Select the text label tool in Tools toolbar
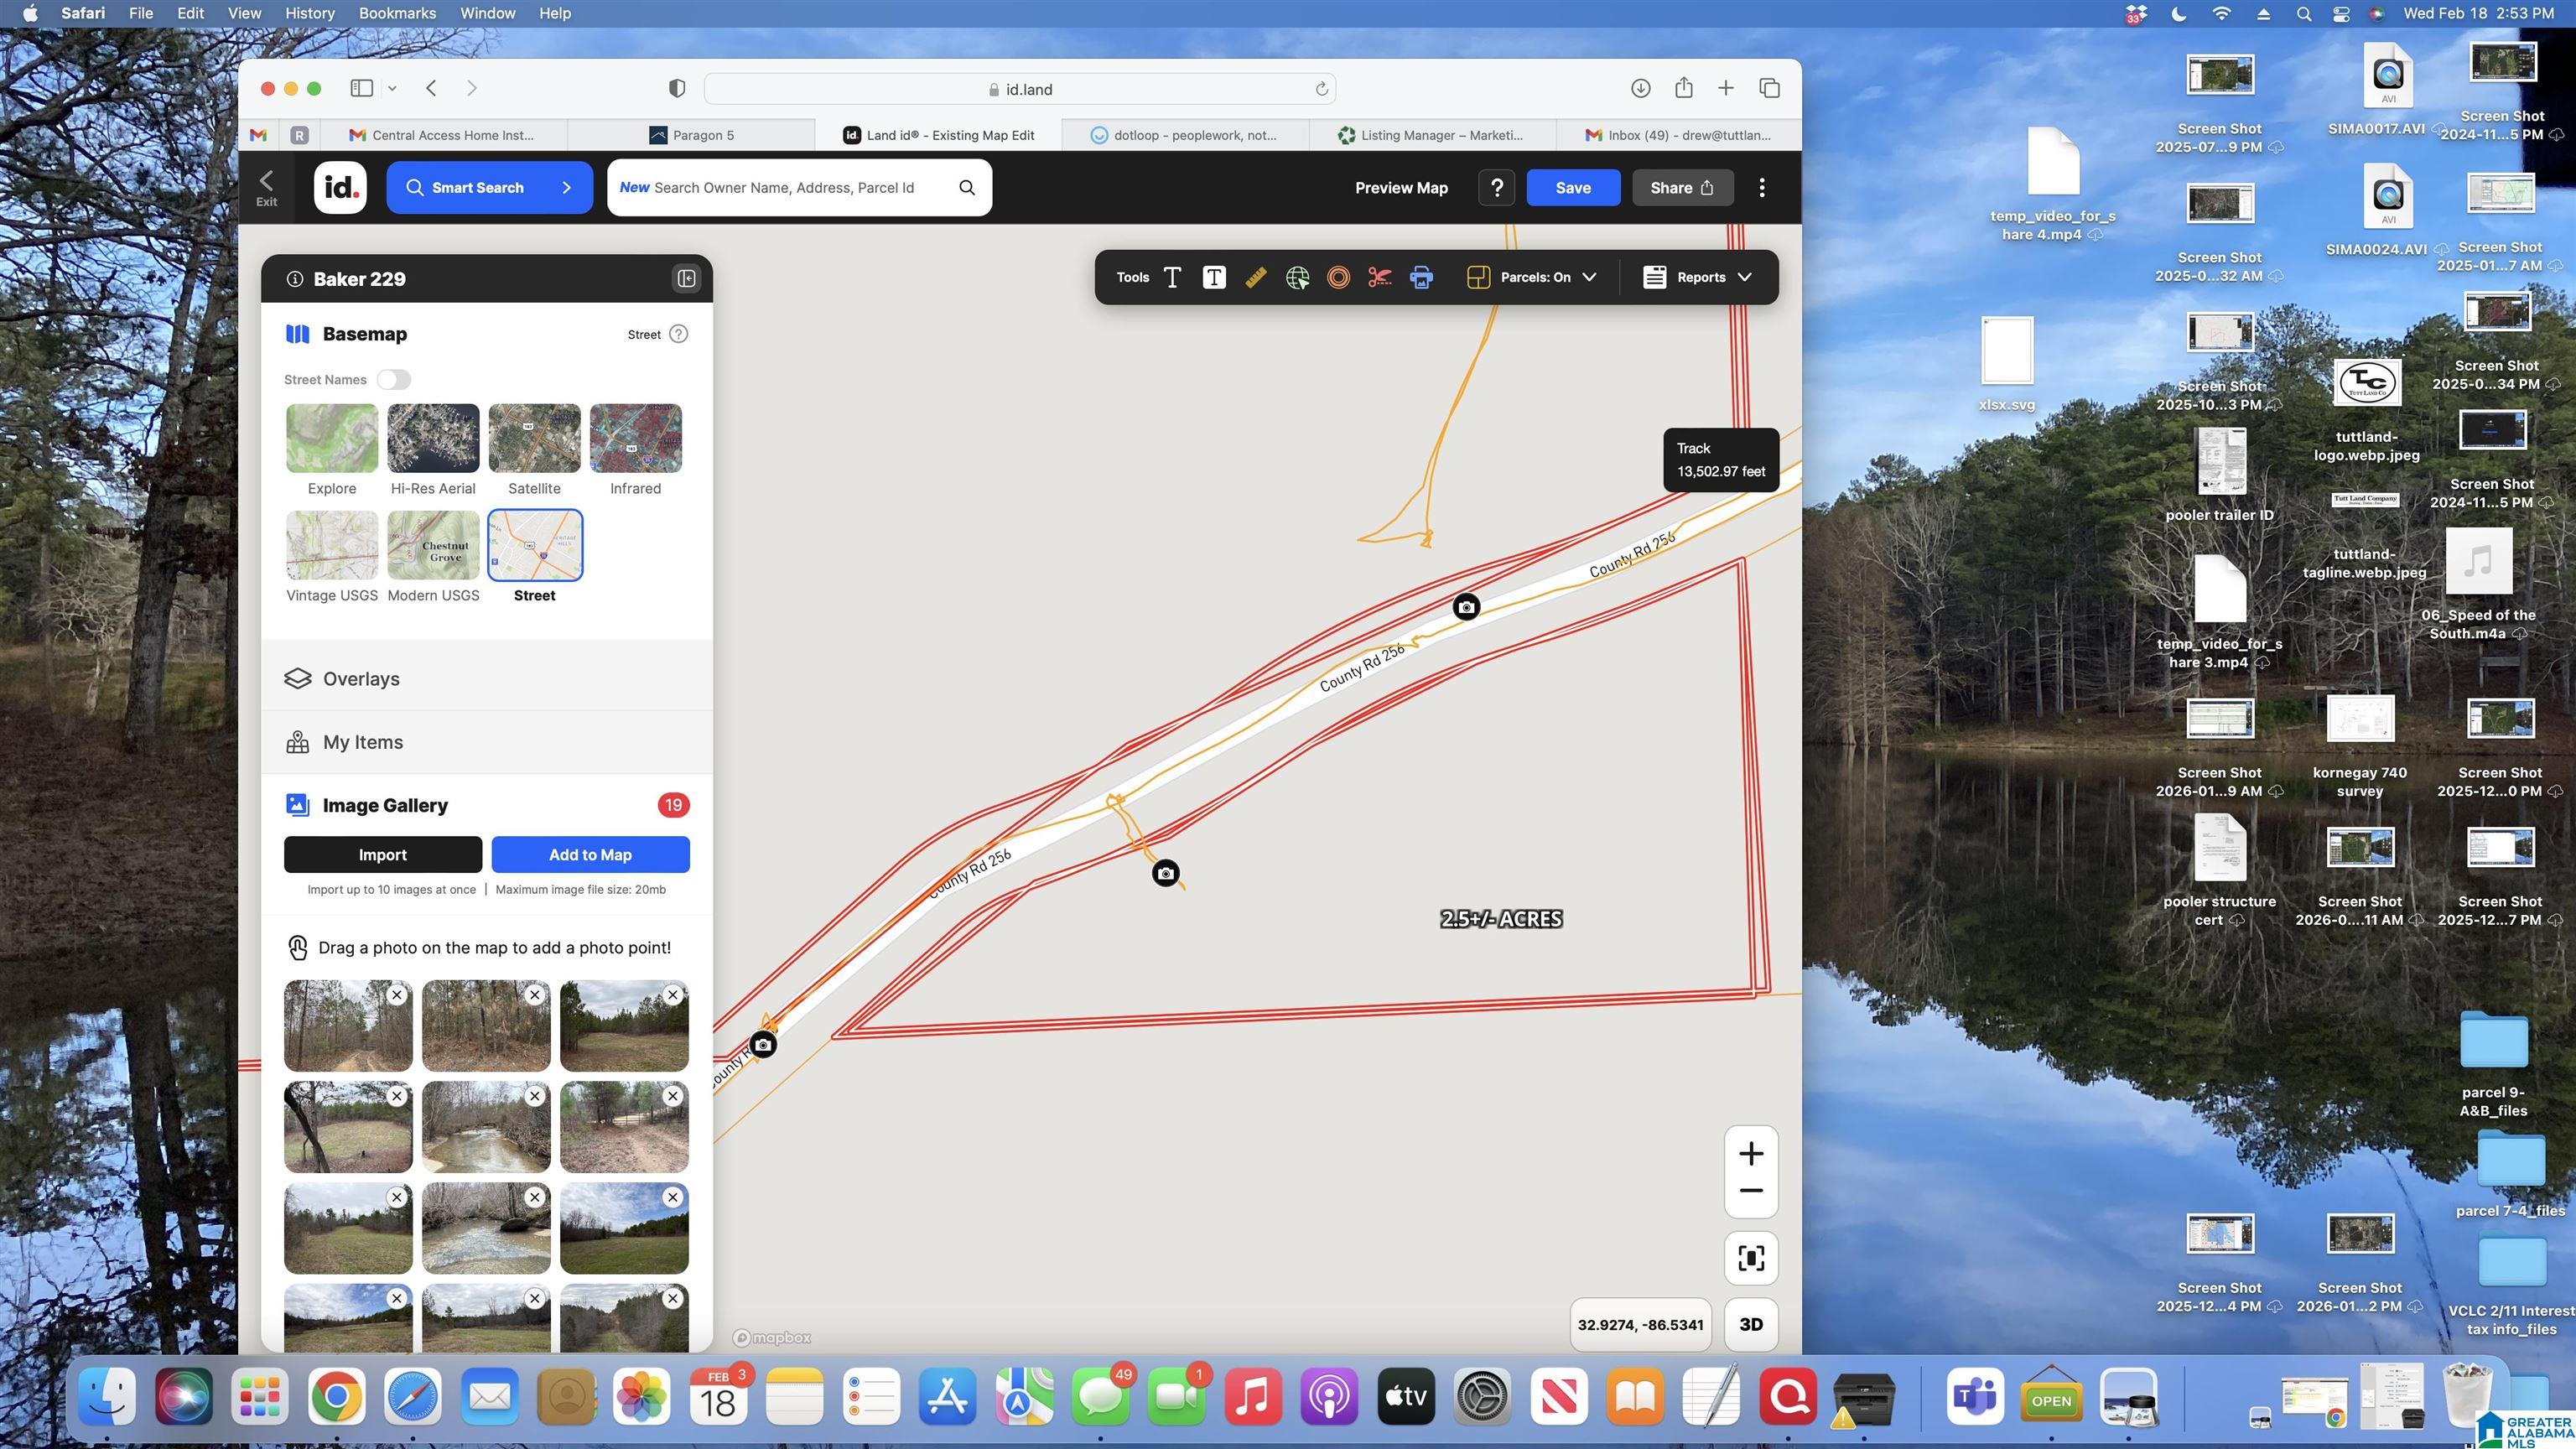 click(1172, 277)
